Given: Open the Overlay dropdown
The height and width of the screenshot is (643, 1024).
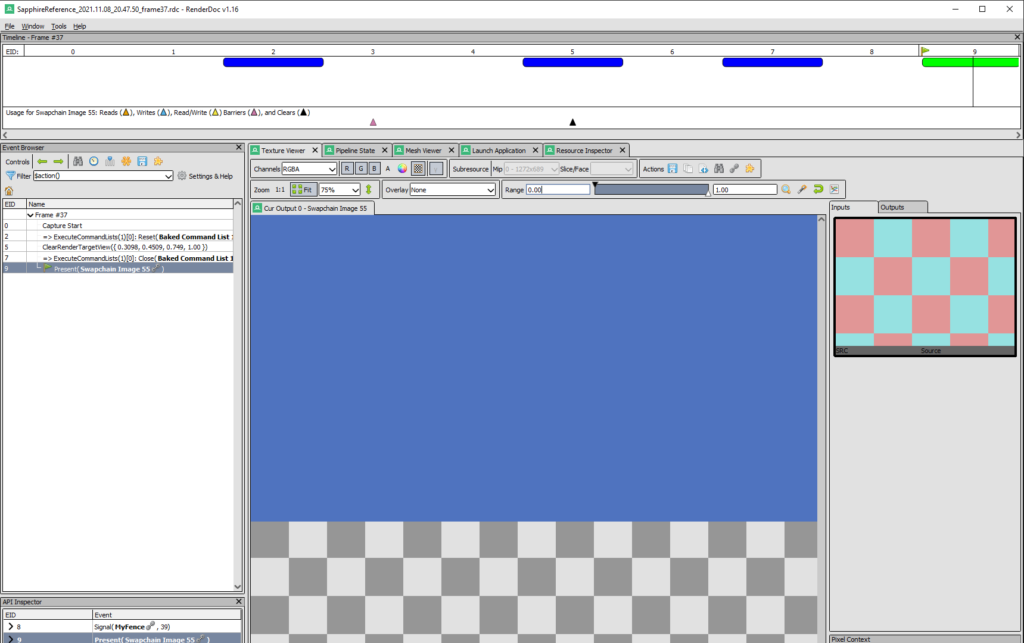Looking at the screenshot, I should [x=452, y=189].
